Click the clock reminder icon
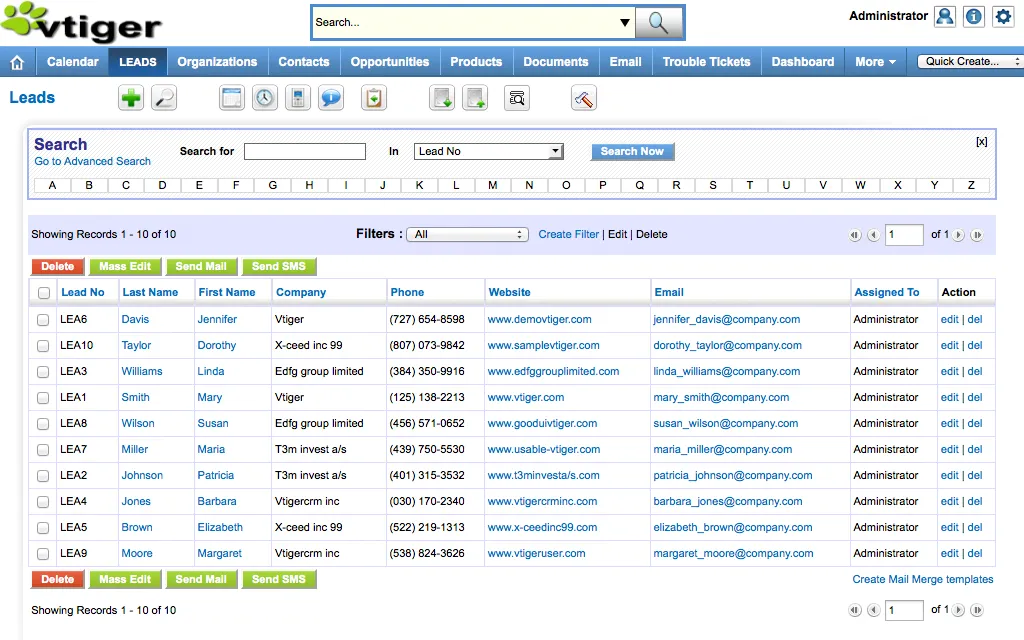Viewport: 1024px width, 640px height. pyautogui.click(x=264, y=97)
